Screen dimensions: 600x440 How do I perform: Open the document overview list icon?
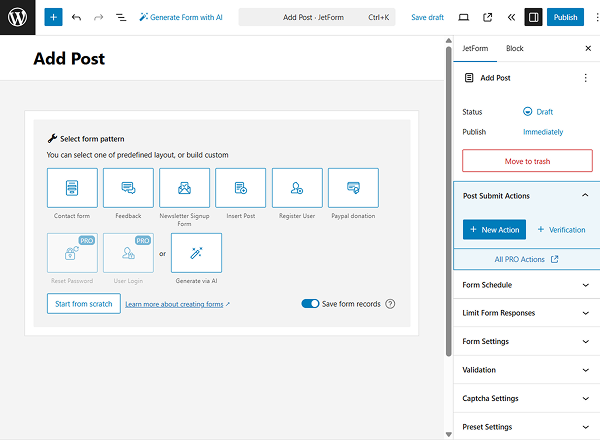pos(121,17)
